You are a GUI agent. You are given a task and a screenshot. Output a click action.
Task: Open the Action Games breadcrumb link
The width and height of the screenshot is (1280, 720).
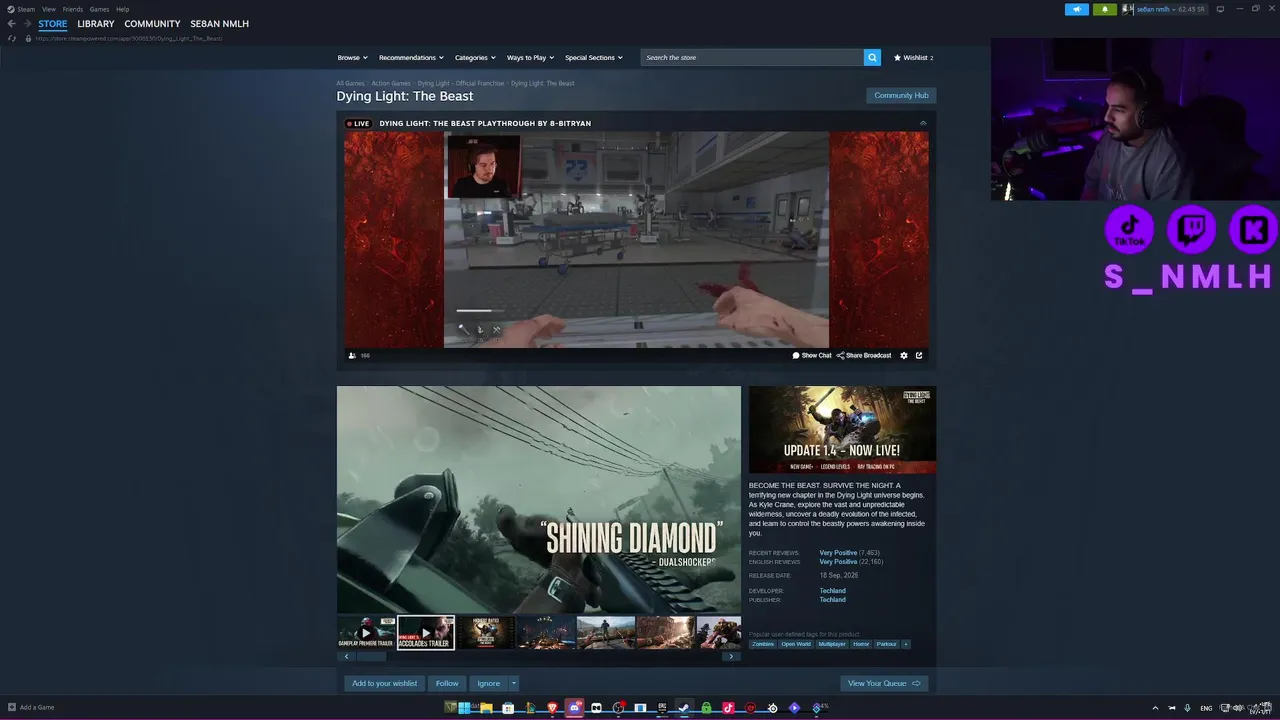[x=391, y=83]
